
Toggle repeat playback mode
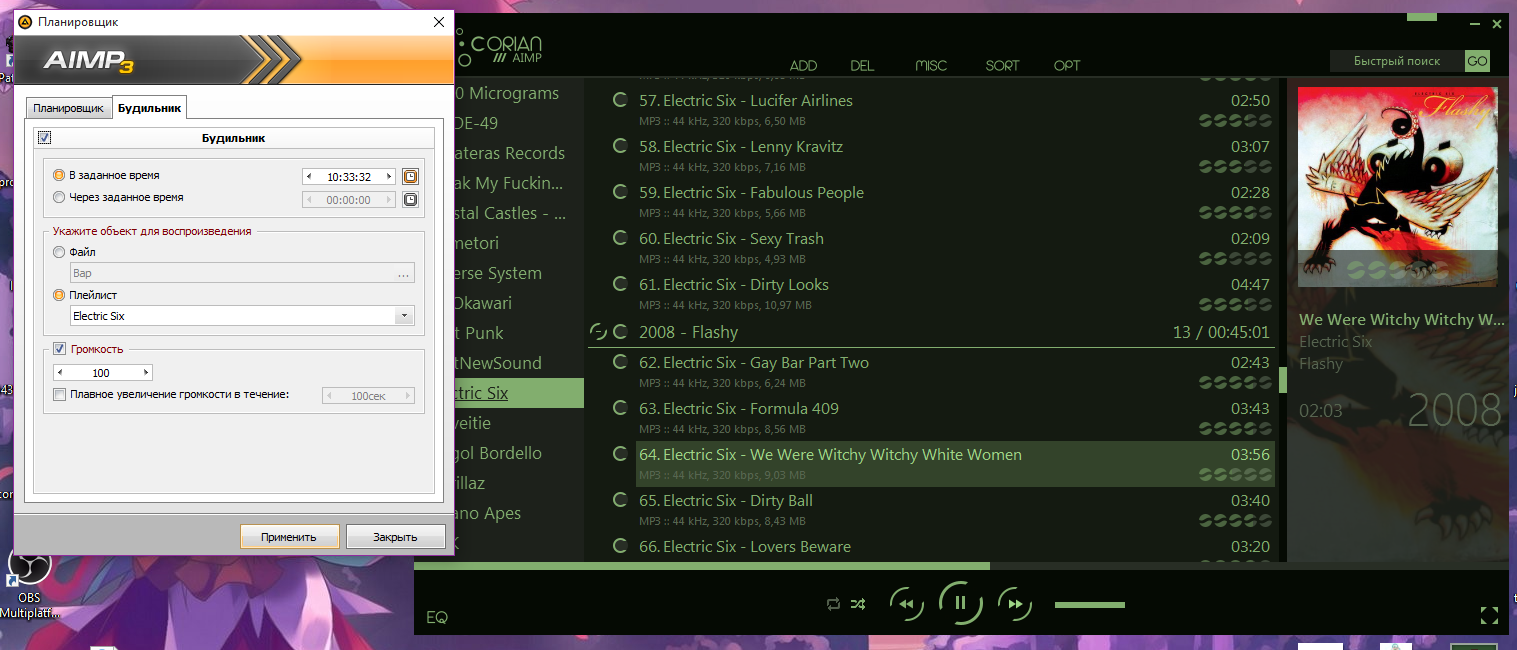(x=833, y=604)
